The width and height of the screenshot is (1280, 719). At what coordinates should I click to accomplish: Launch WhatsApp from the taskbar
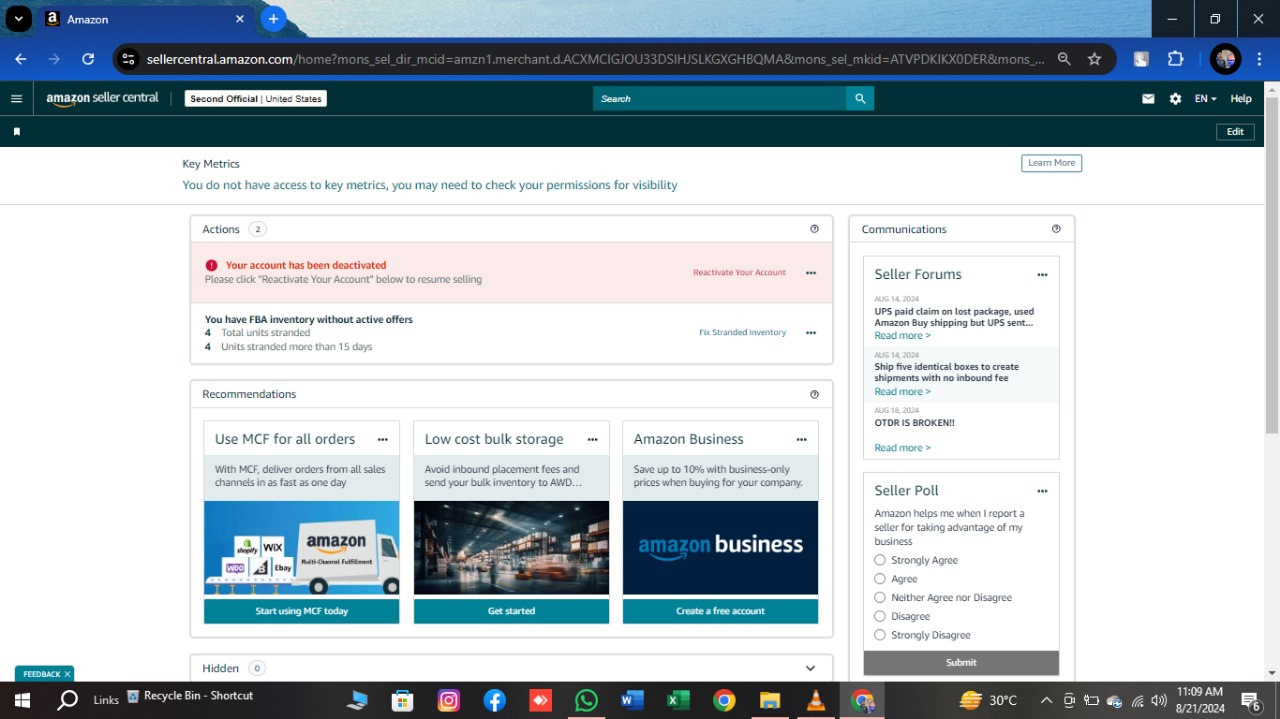pyautogui.click(x=586, y=700)
